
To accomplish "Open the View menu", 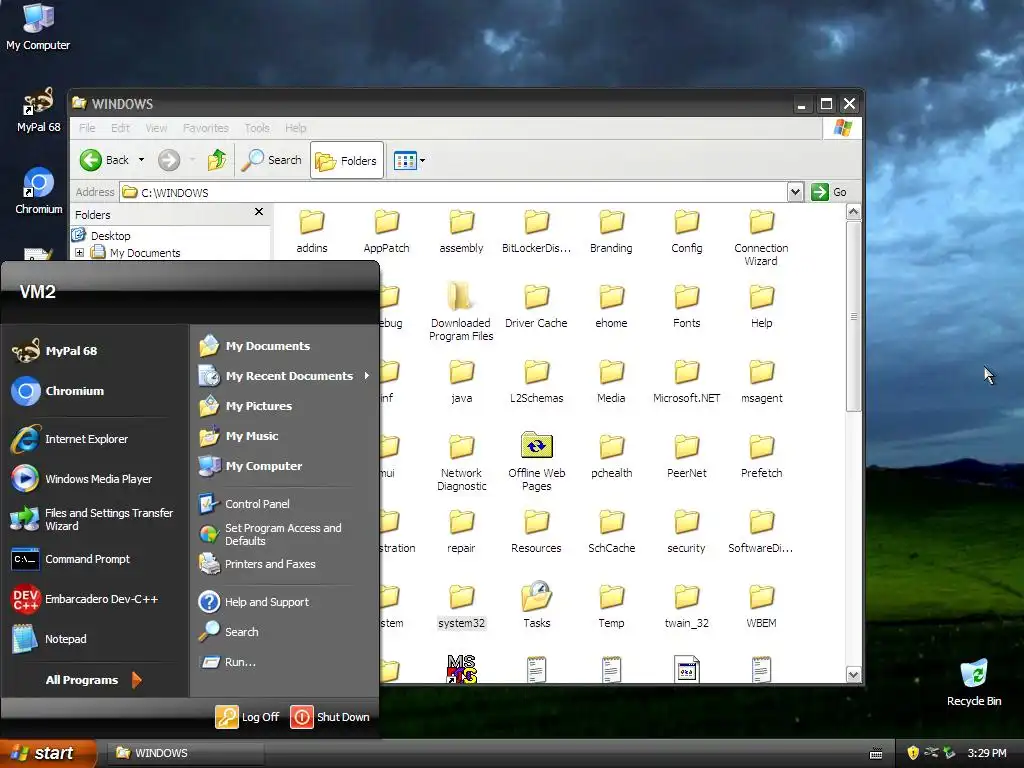I will point(156,128).
